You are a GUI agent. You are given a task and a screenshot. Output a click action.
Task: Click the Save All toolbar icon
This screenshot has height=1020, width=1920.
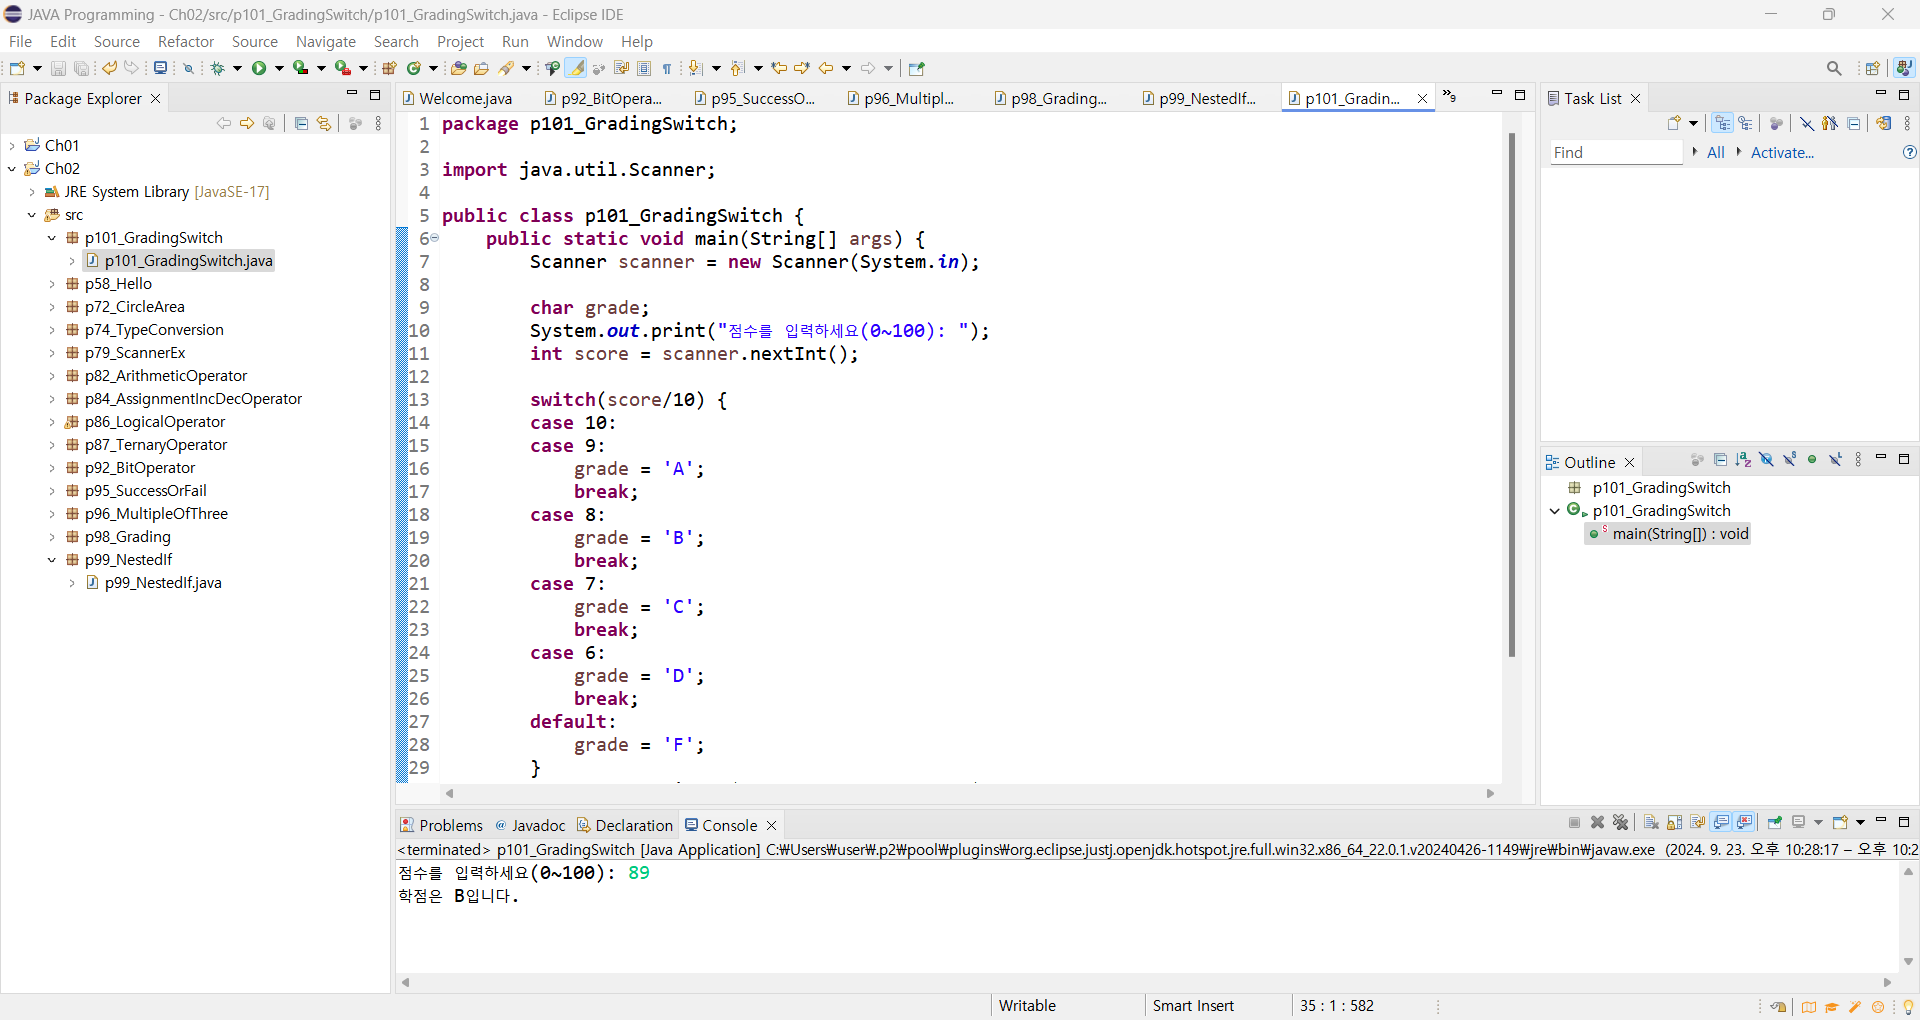point(81,68)
